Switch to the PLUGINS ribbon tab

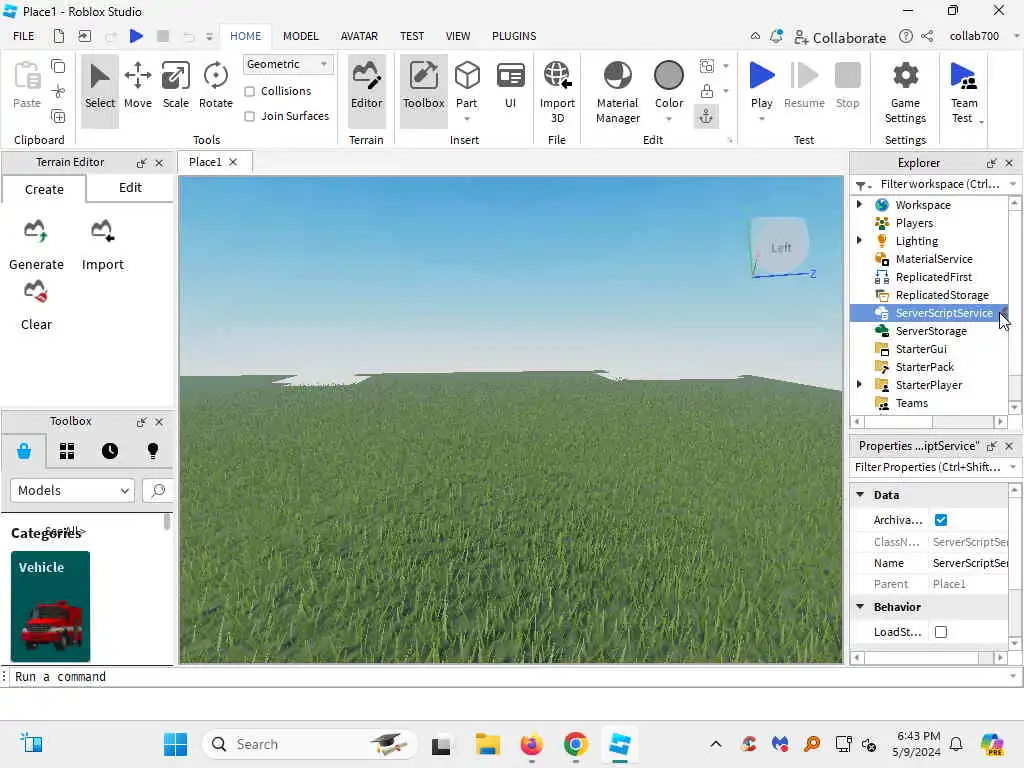(514, 36)
